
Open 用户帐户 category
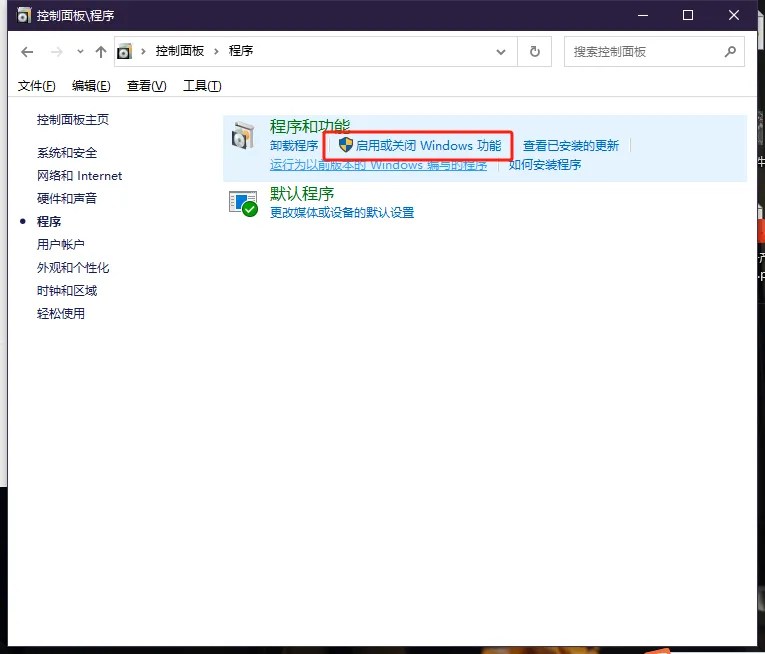(60, 245)
